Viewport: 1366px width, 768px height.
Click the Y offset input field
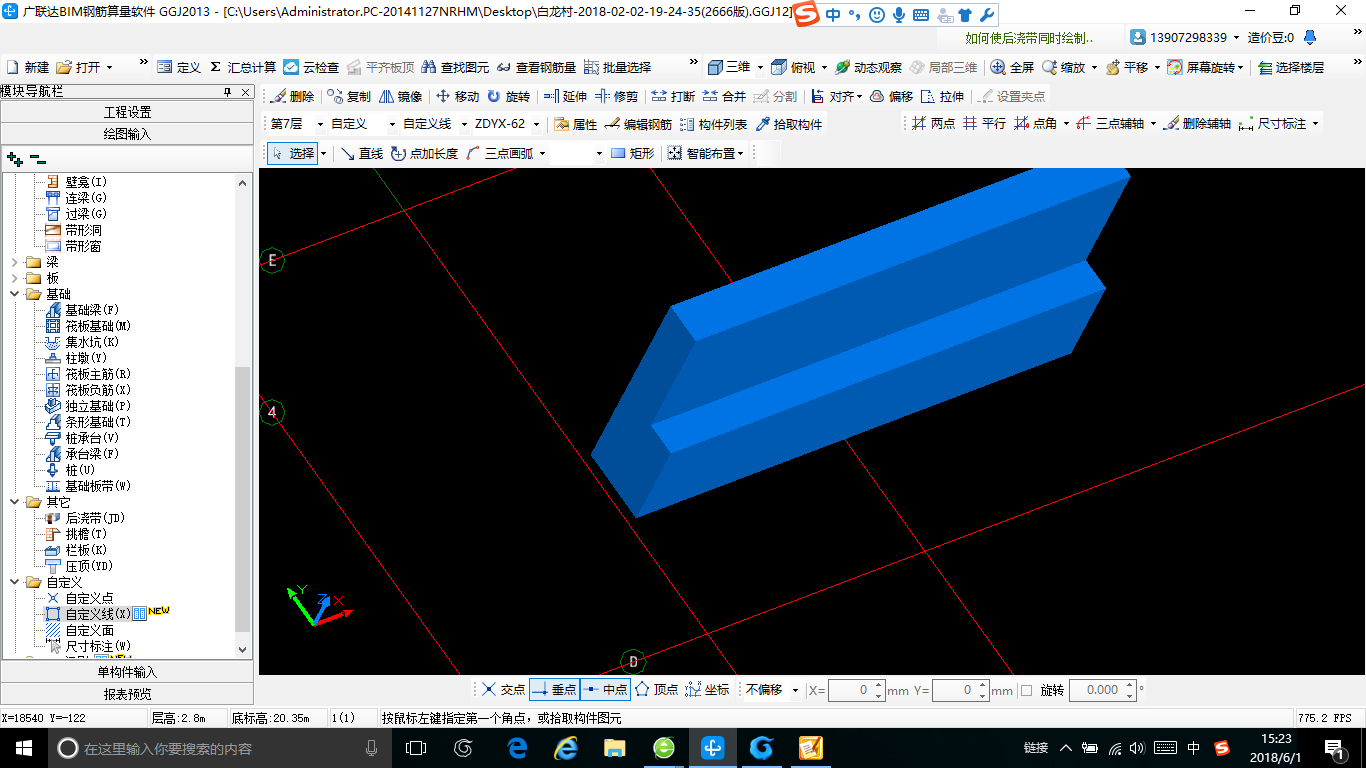point(958,690)
